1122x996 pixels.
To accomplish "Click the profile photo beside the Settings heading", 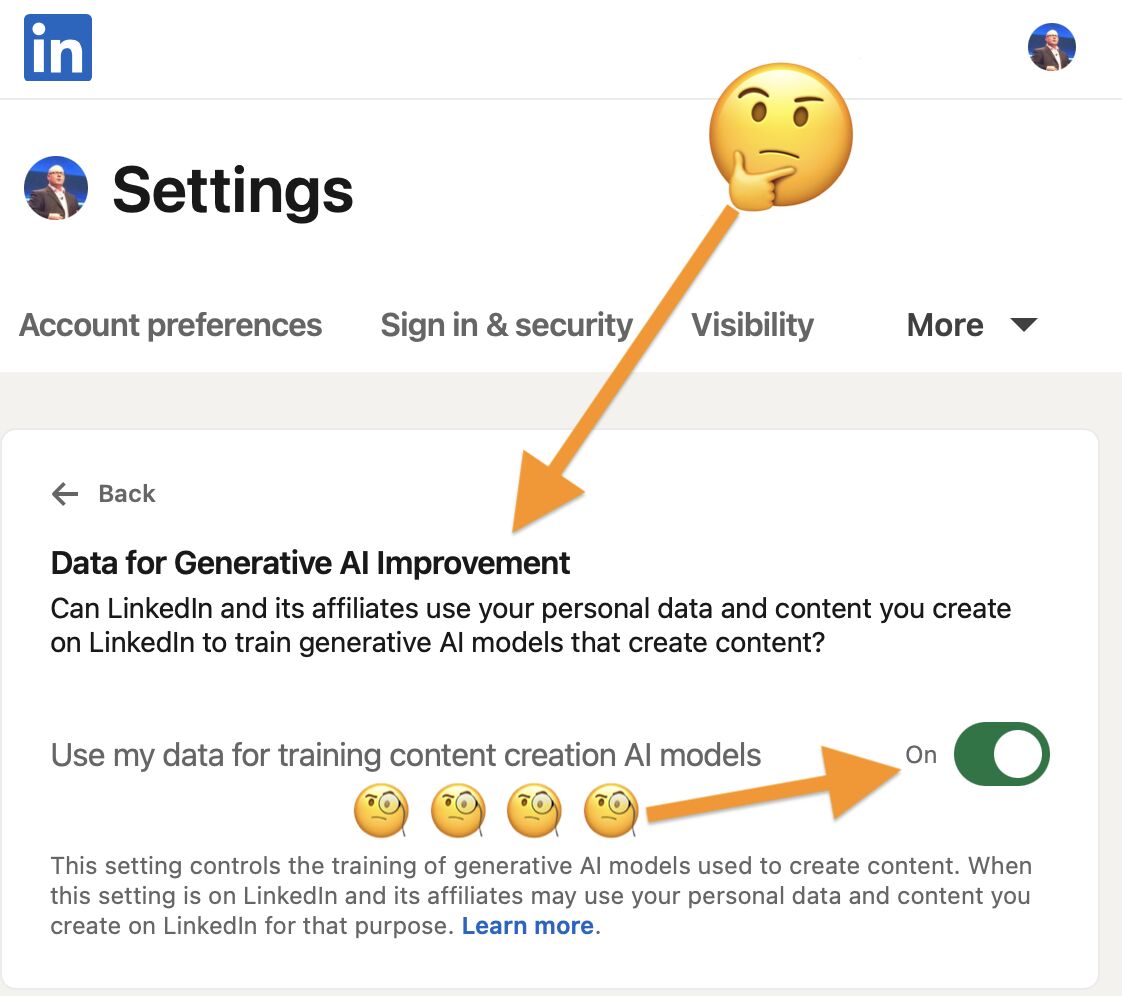I will (x=56, y=188).
